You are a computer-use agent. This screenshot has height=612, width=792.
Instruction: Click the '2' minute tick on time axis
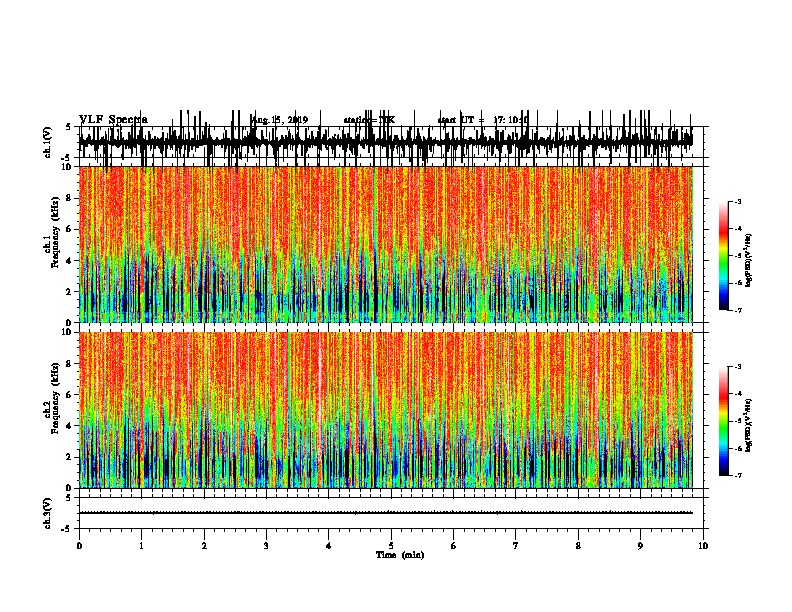[204, 546]
